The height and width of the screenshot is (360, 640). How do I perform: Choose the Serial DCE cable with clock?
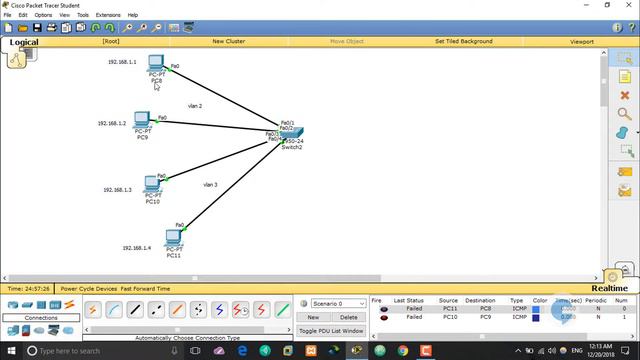[240, 310]
